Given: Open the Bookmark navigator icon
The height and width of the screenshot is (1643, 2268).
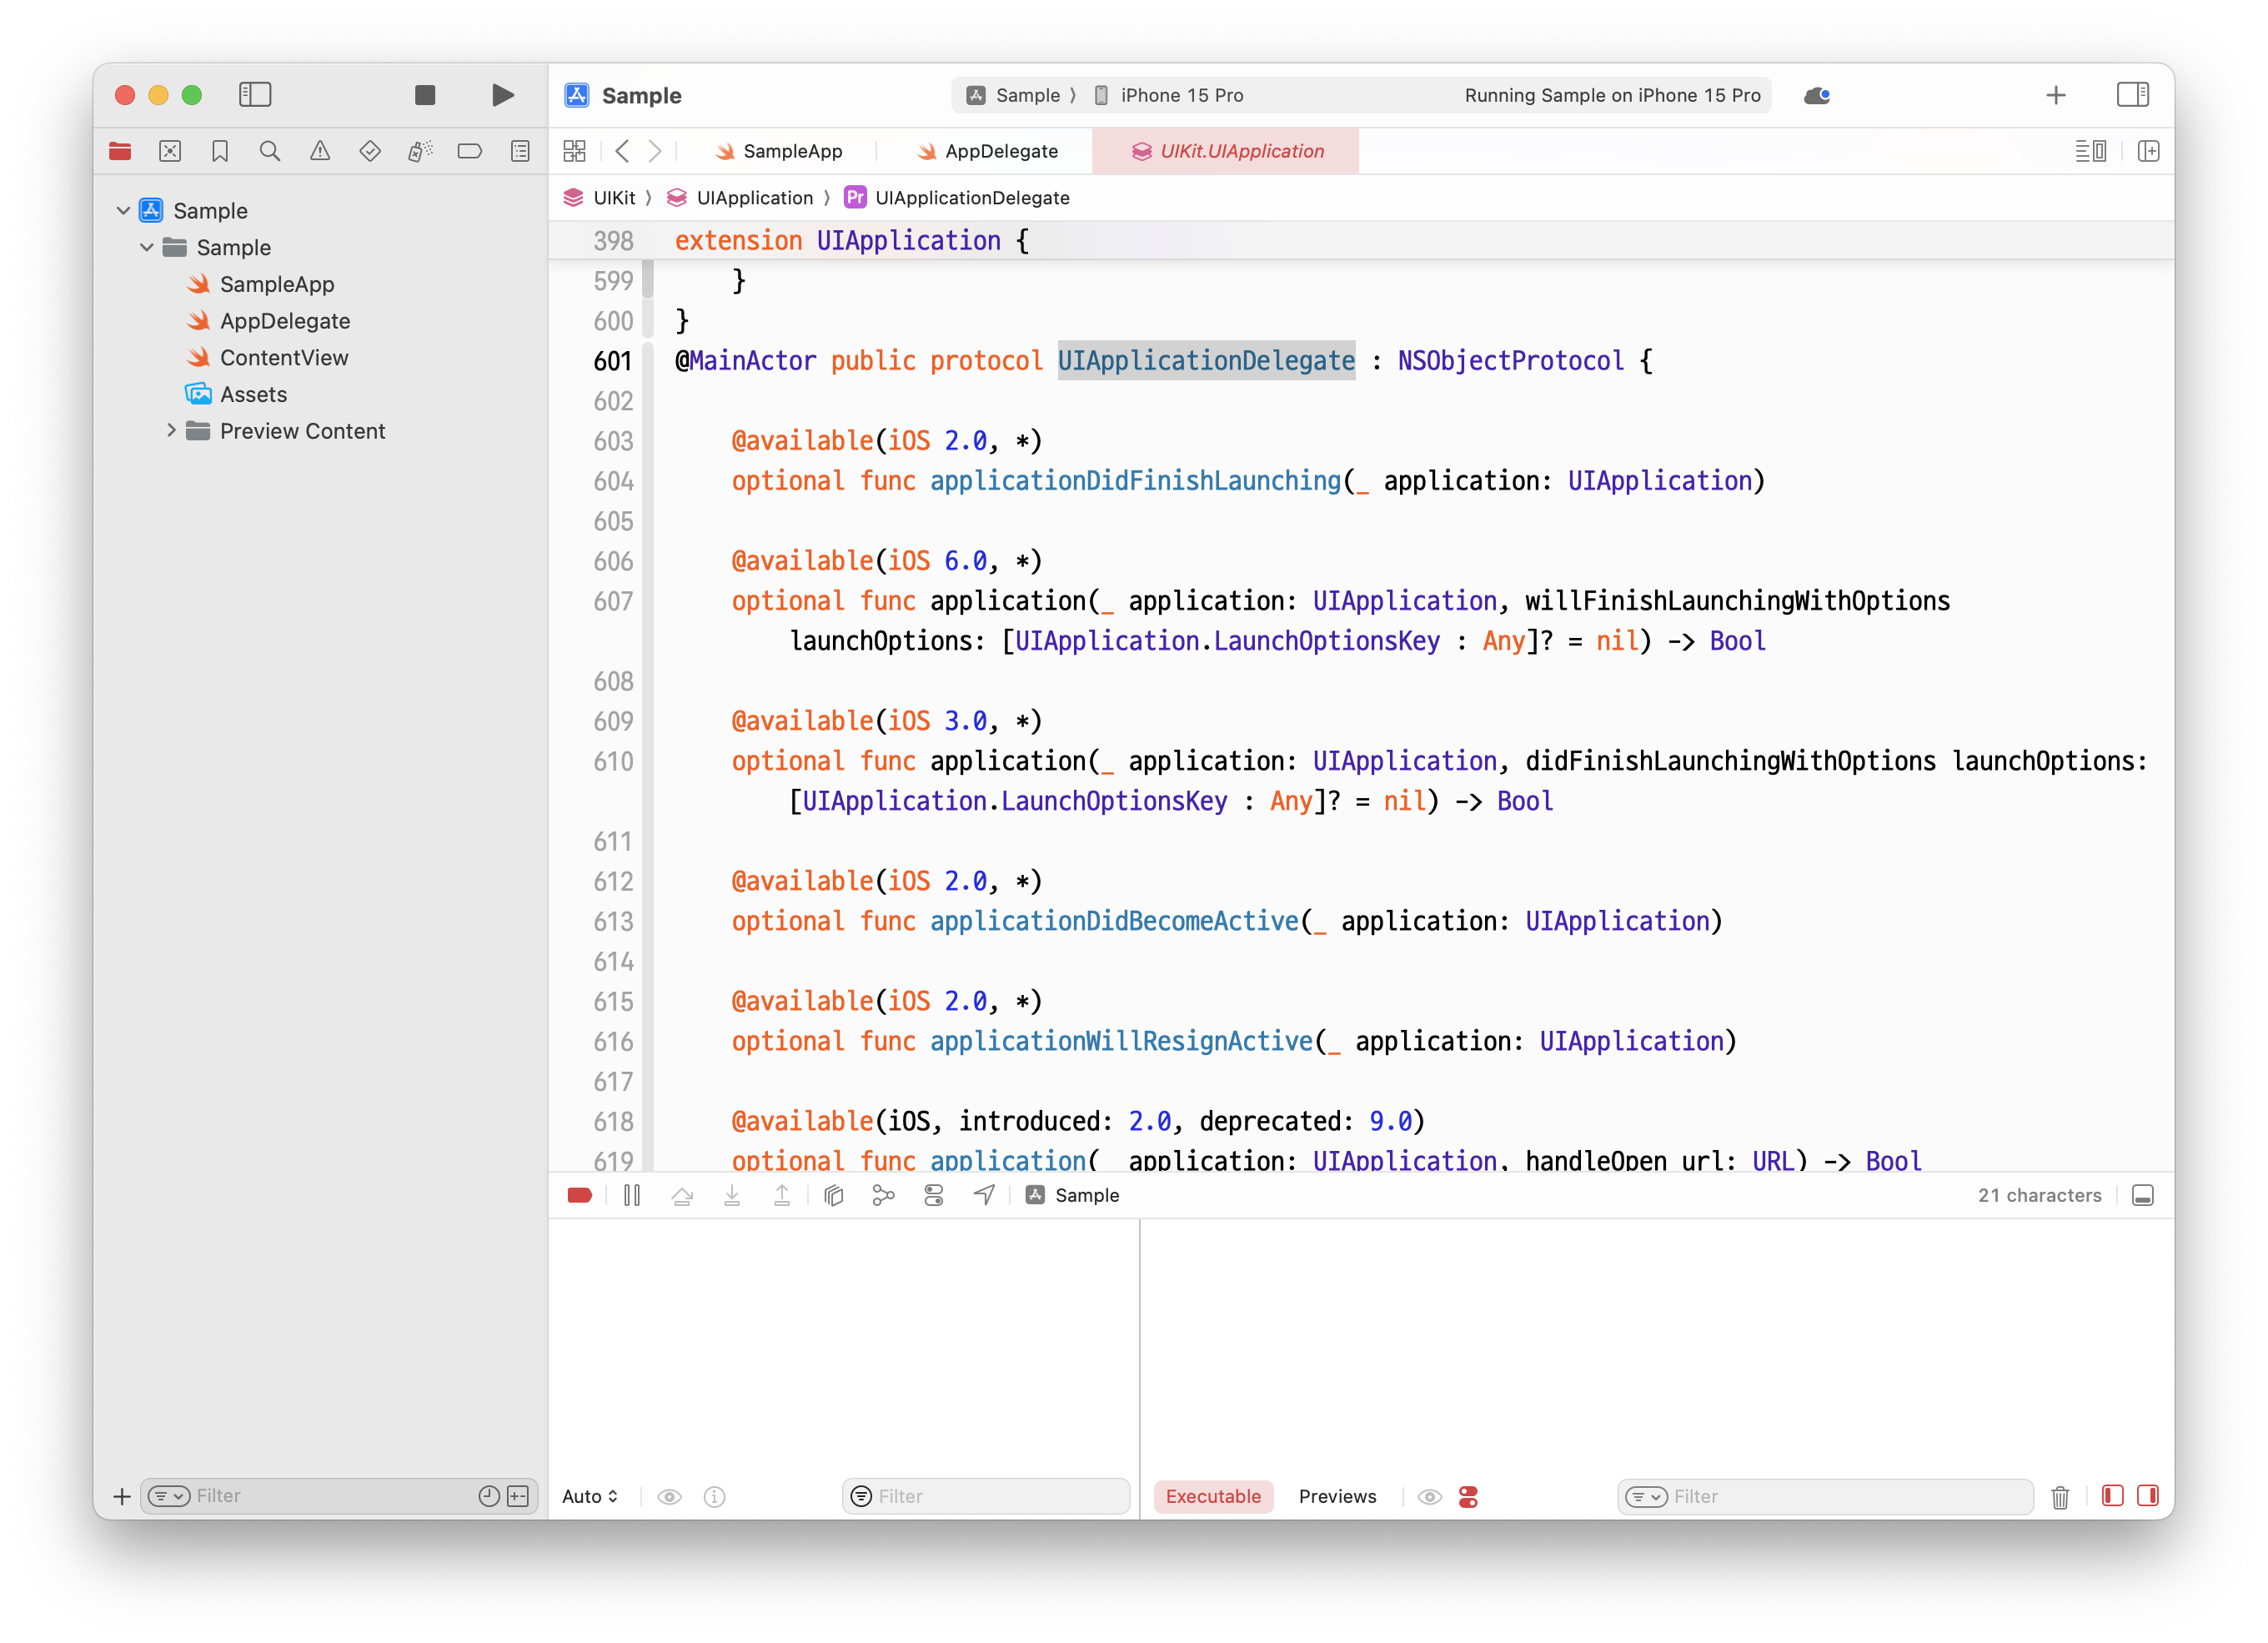Looking at the screenshot, I should click(x=220, y=151).
